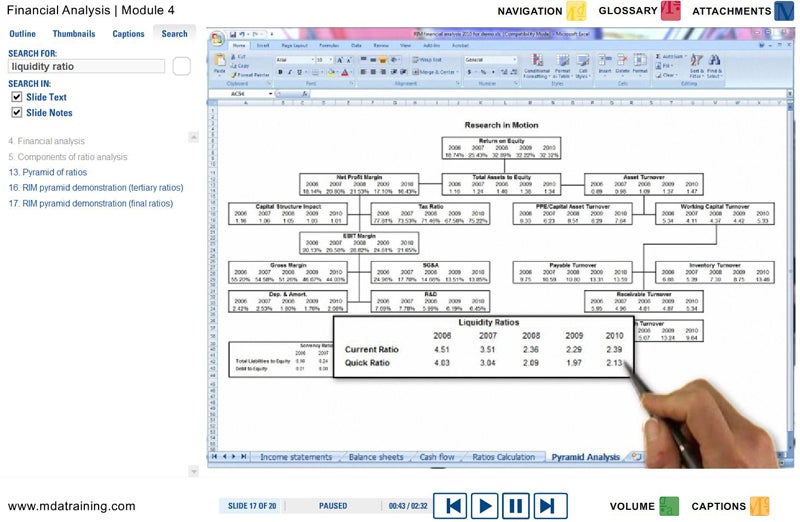
Task: Skip to previous slide button
Action: [x=454, y=506]
